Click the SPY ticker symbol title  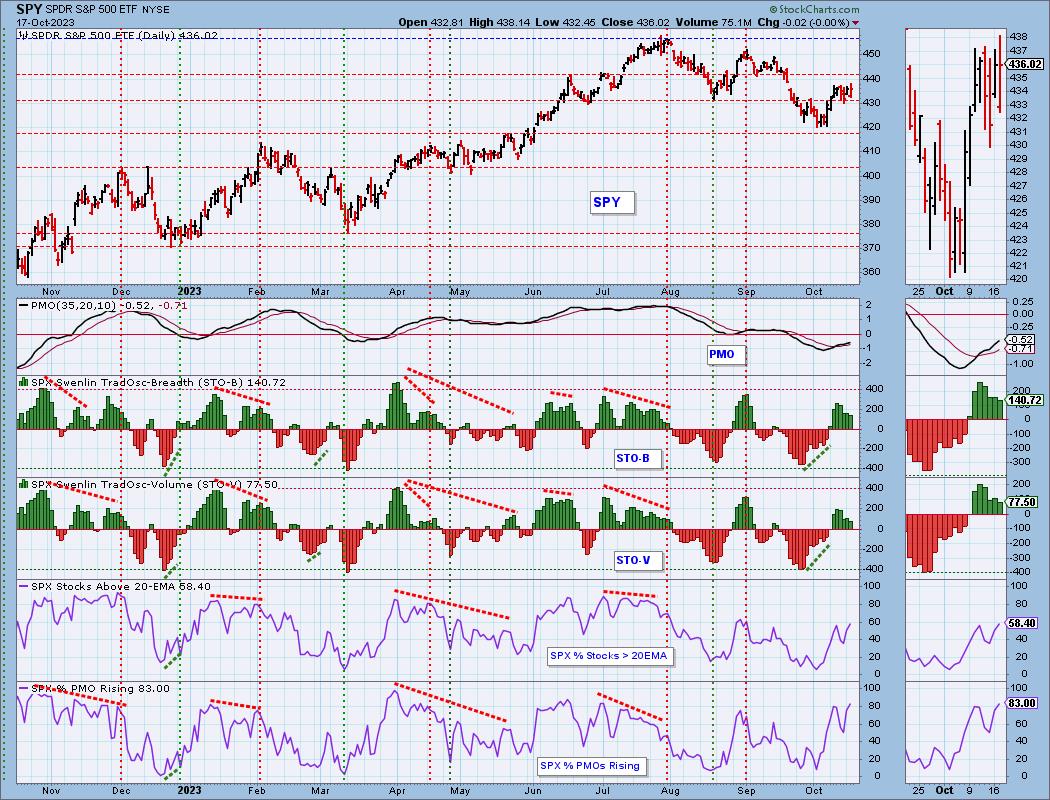29,9
